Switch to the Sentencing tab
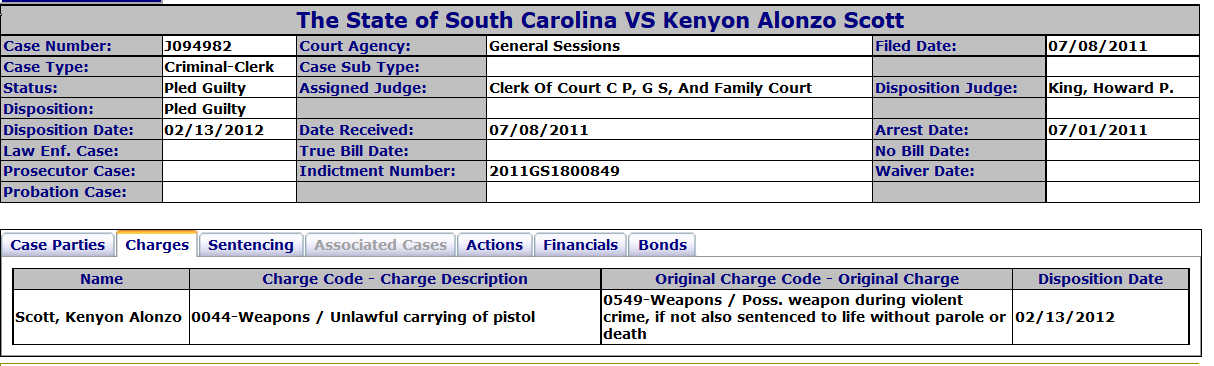 coord(251,245)
